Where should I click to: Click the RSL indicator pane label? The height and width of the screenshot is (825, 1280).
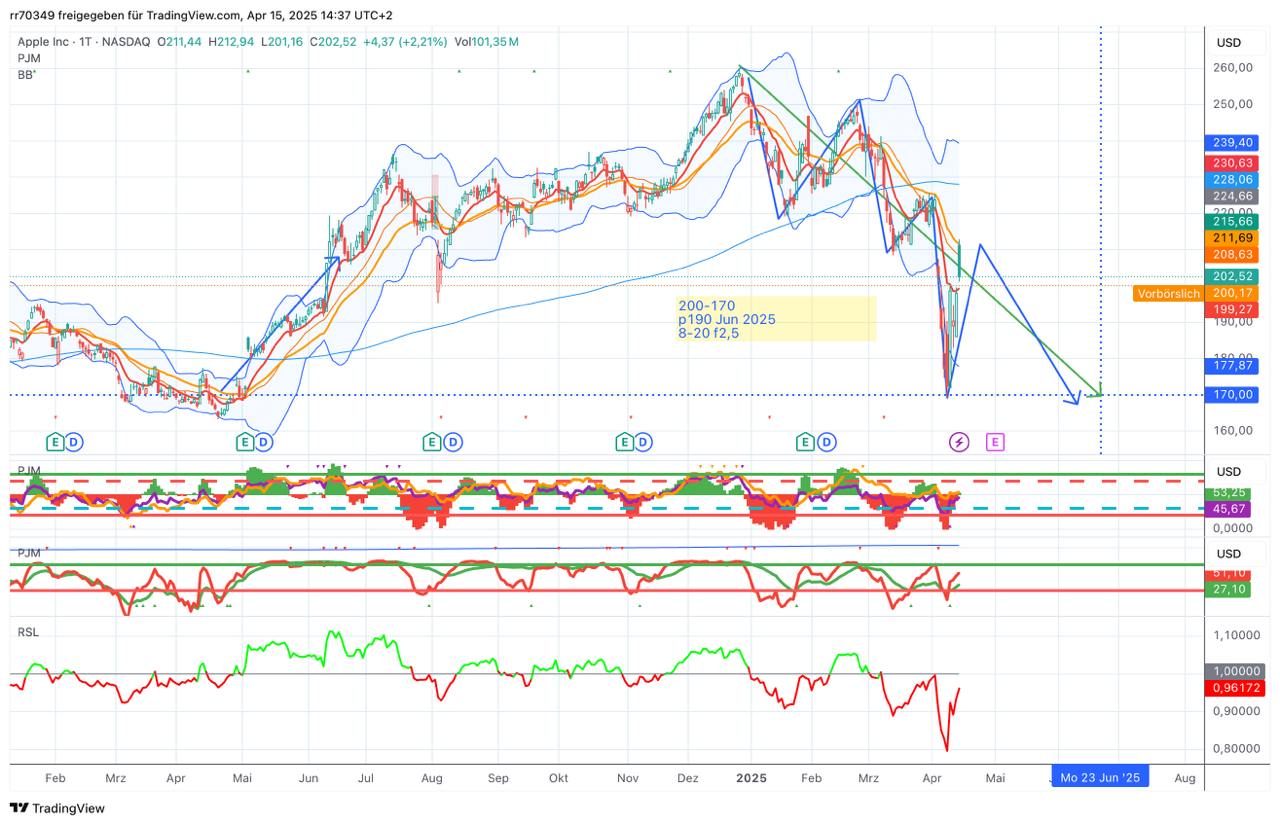tap(28, 632)
